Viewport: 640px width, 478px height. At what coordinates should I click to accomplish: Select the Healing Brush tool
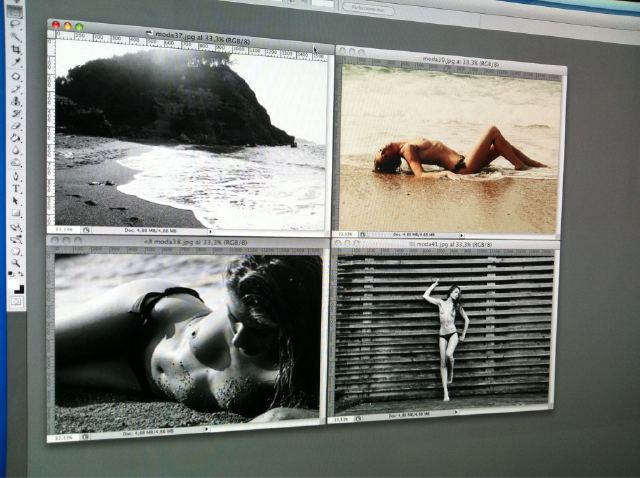16,76
